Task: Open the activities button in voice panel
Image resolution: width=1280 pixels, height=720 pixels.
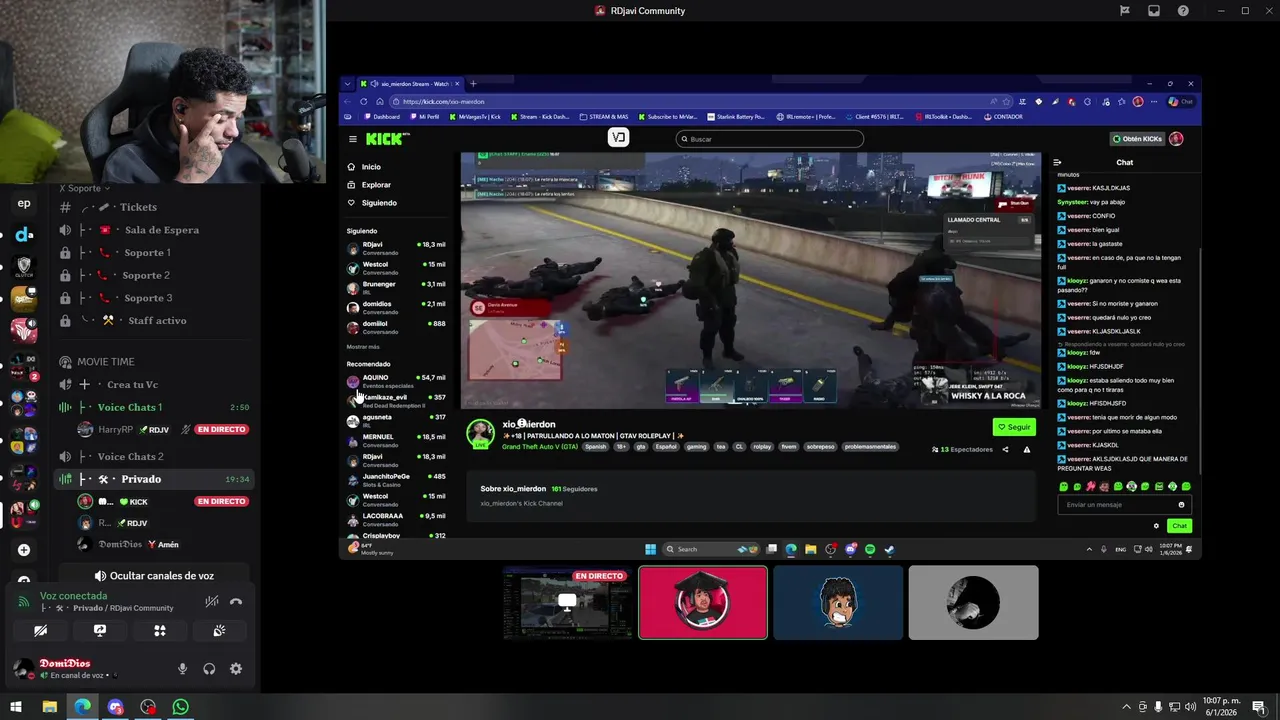Action: coord(160,631)
